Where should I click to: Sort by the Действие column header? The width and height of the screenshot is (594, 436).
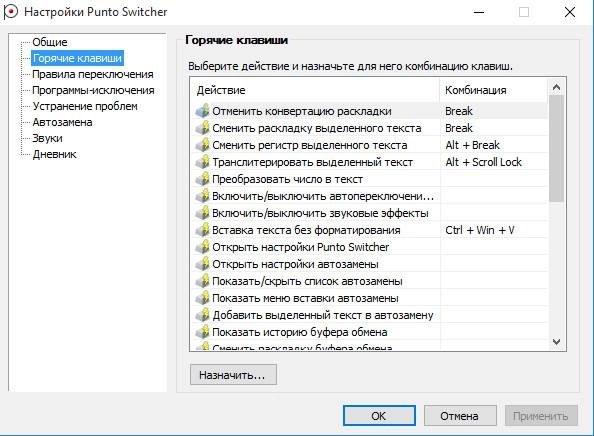pyautogui.click(x=315, y=90)
